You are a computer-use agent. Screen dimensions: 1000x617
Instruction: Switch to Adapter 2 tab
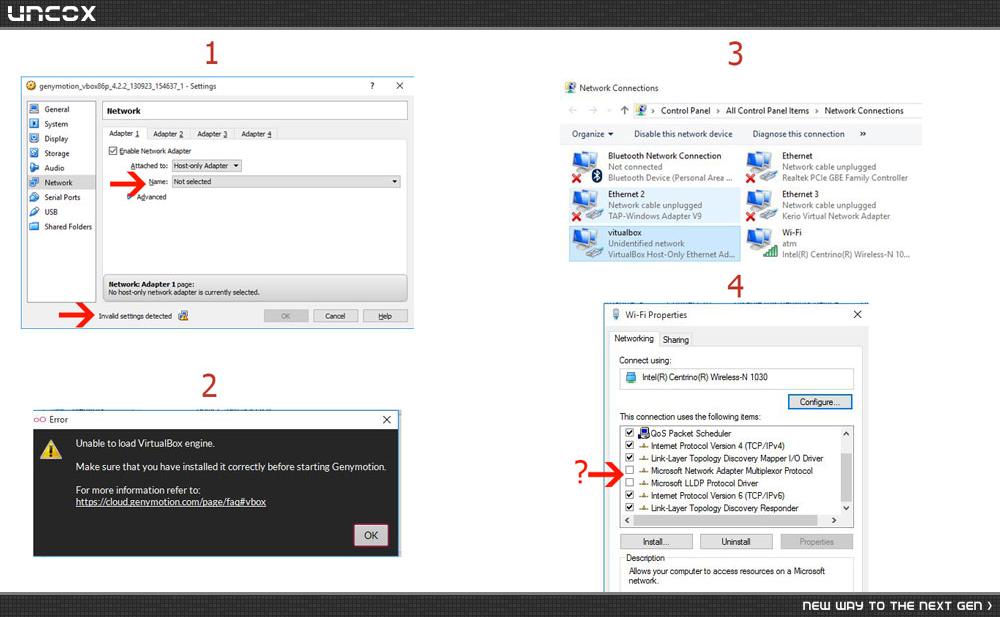coord(168,134)
